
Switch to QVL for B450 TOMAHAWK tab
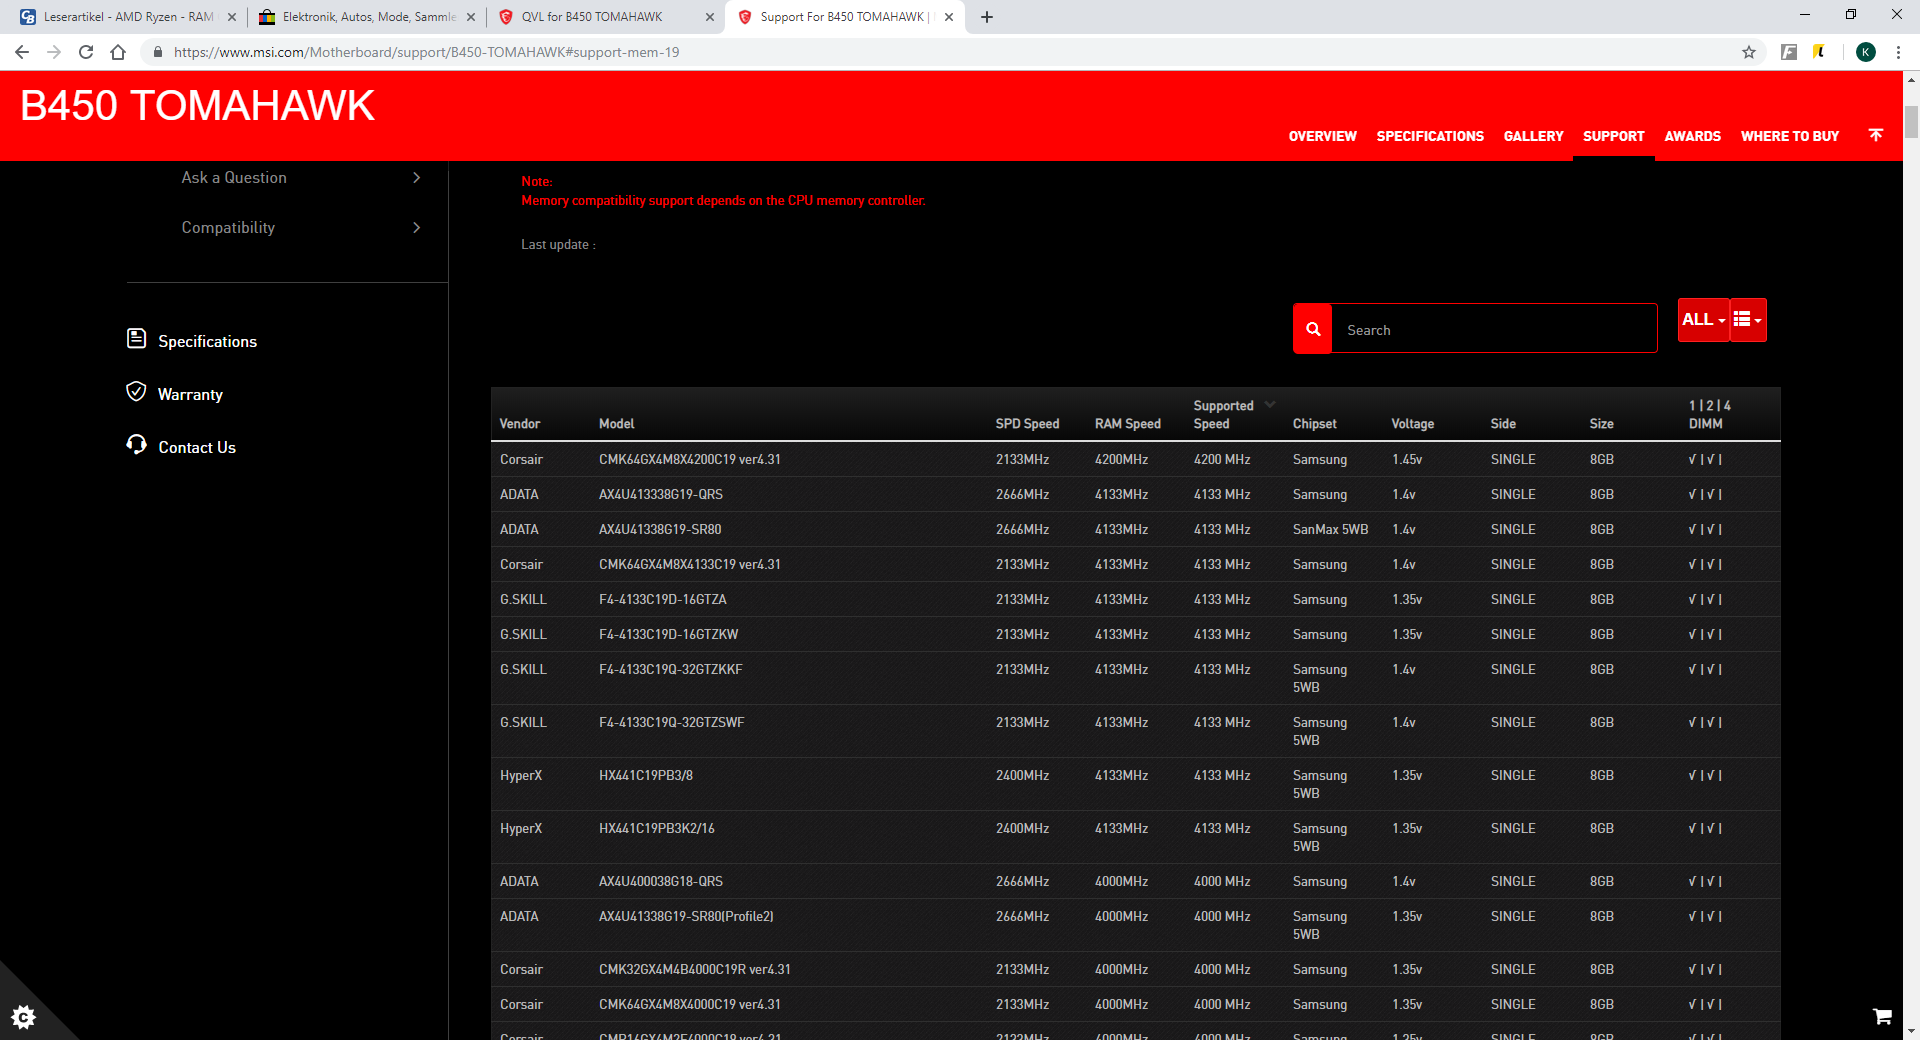click(x=604, y=17)
